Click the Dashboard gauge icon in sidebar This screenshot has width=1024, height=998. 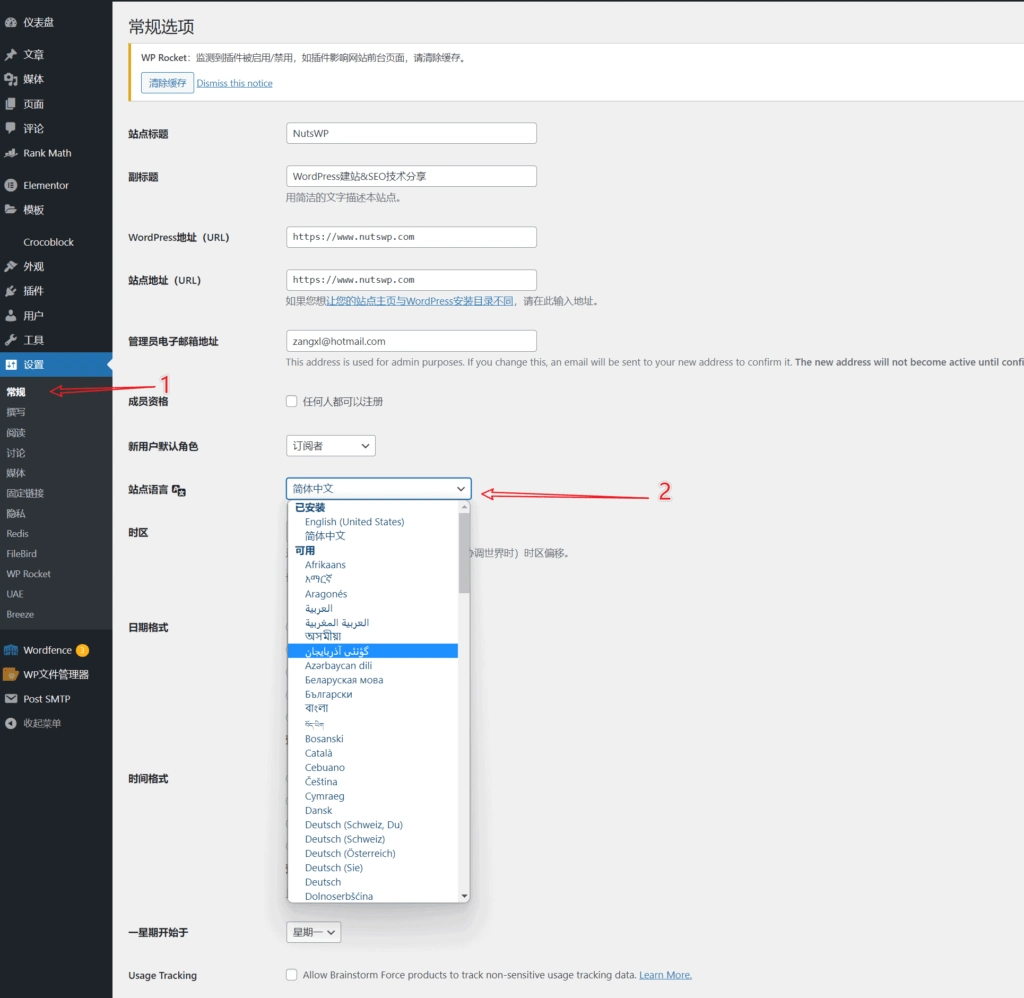coord(11,22)
